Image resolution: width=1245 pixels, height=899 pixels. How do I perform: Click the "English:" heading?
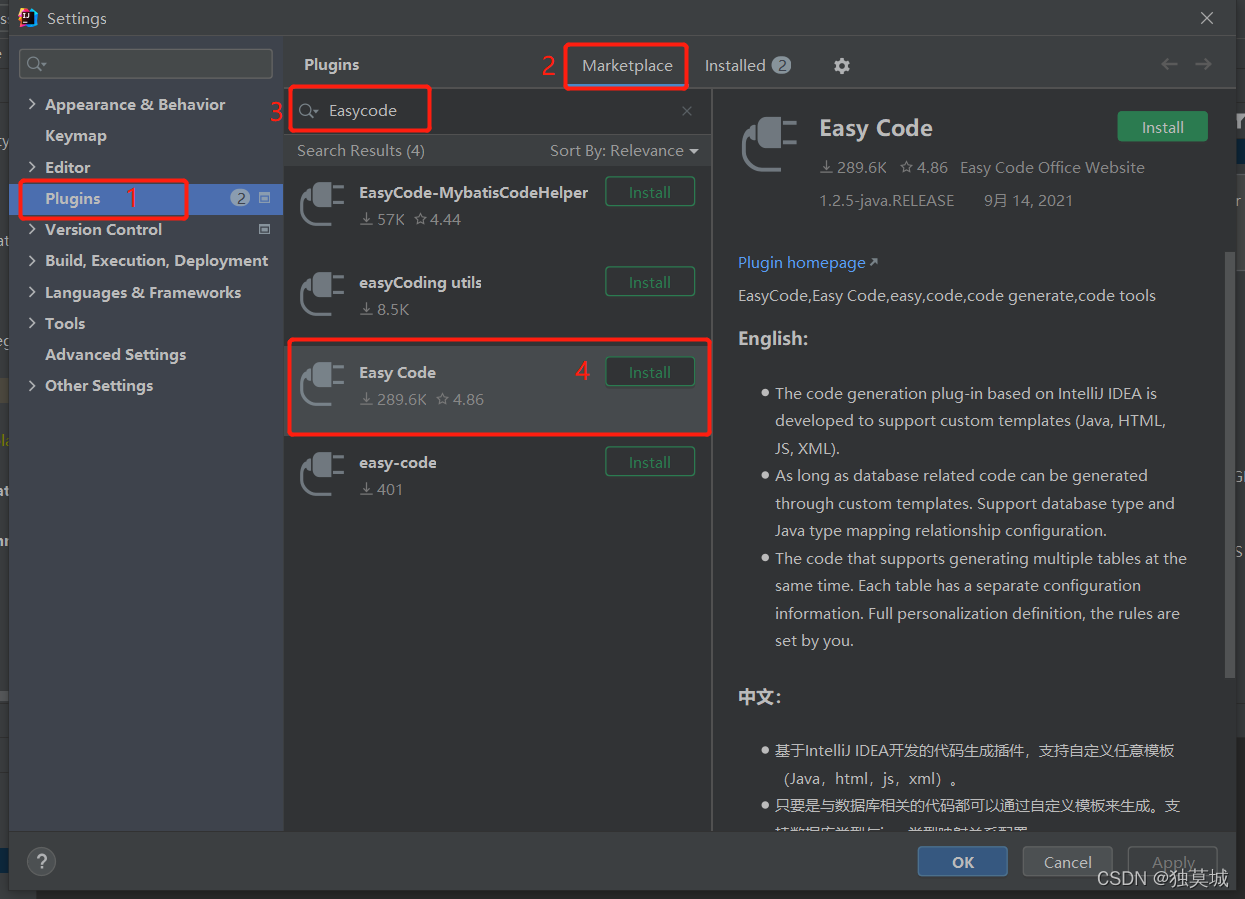[x=773, y=339]
